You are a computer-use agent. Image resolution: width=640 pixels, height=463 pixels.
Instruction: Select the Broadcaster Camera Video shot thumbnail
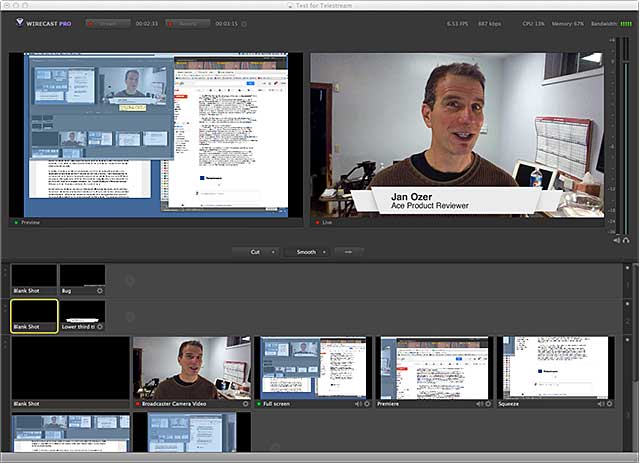(x=191, y=368)
